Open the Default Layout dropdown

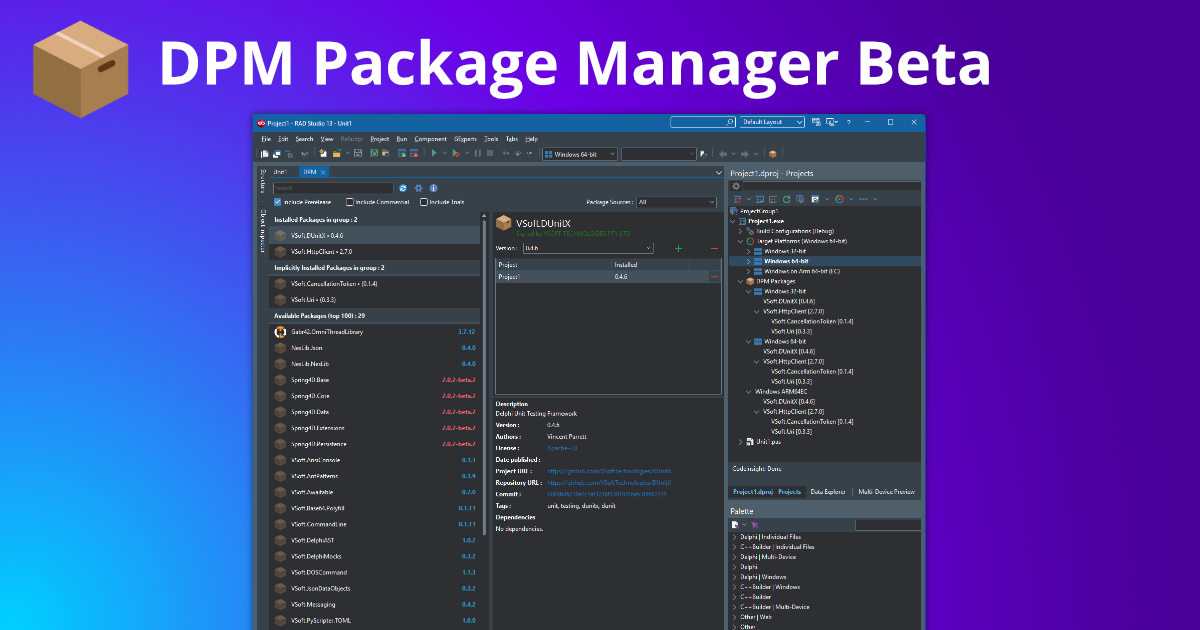pyautogui.click(x=772, y=122)
